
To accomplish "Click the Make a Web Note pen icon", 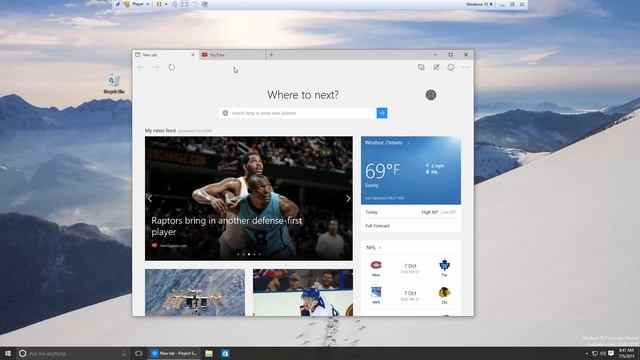I will click(436, 67).
